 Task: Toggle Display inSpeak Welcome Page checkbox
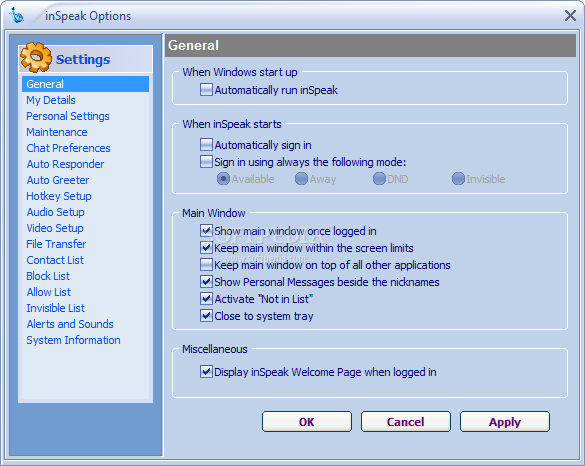(x=206, y=372)
